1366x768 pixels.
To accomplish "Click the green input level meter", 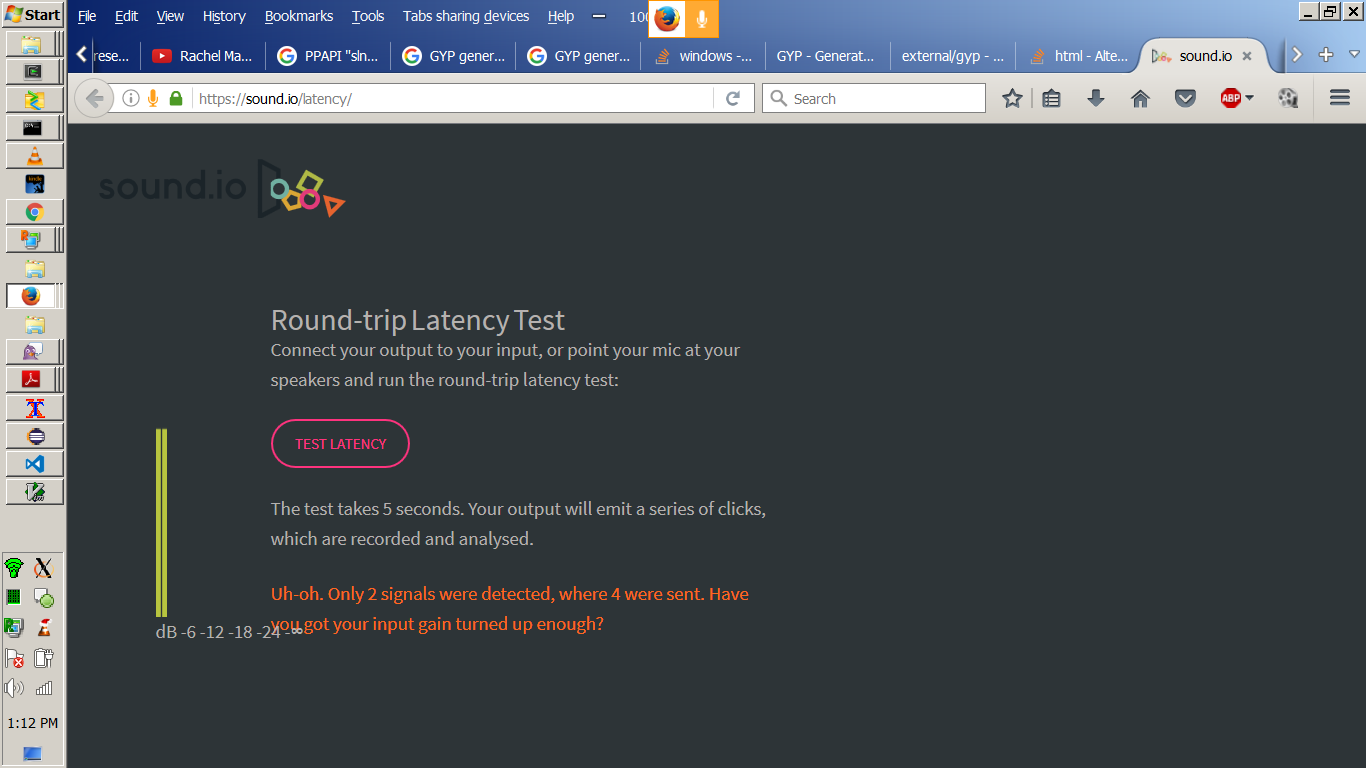I will pos(161,522).
